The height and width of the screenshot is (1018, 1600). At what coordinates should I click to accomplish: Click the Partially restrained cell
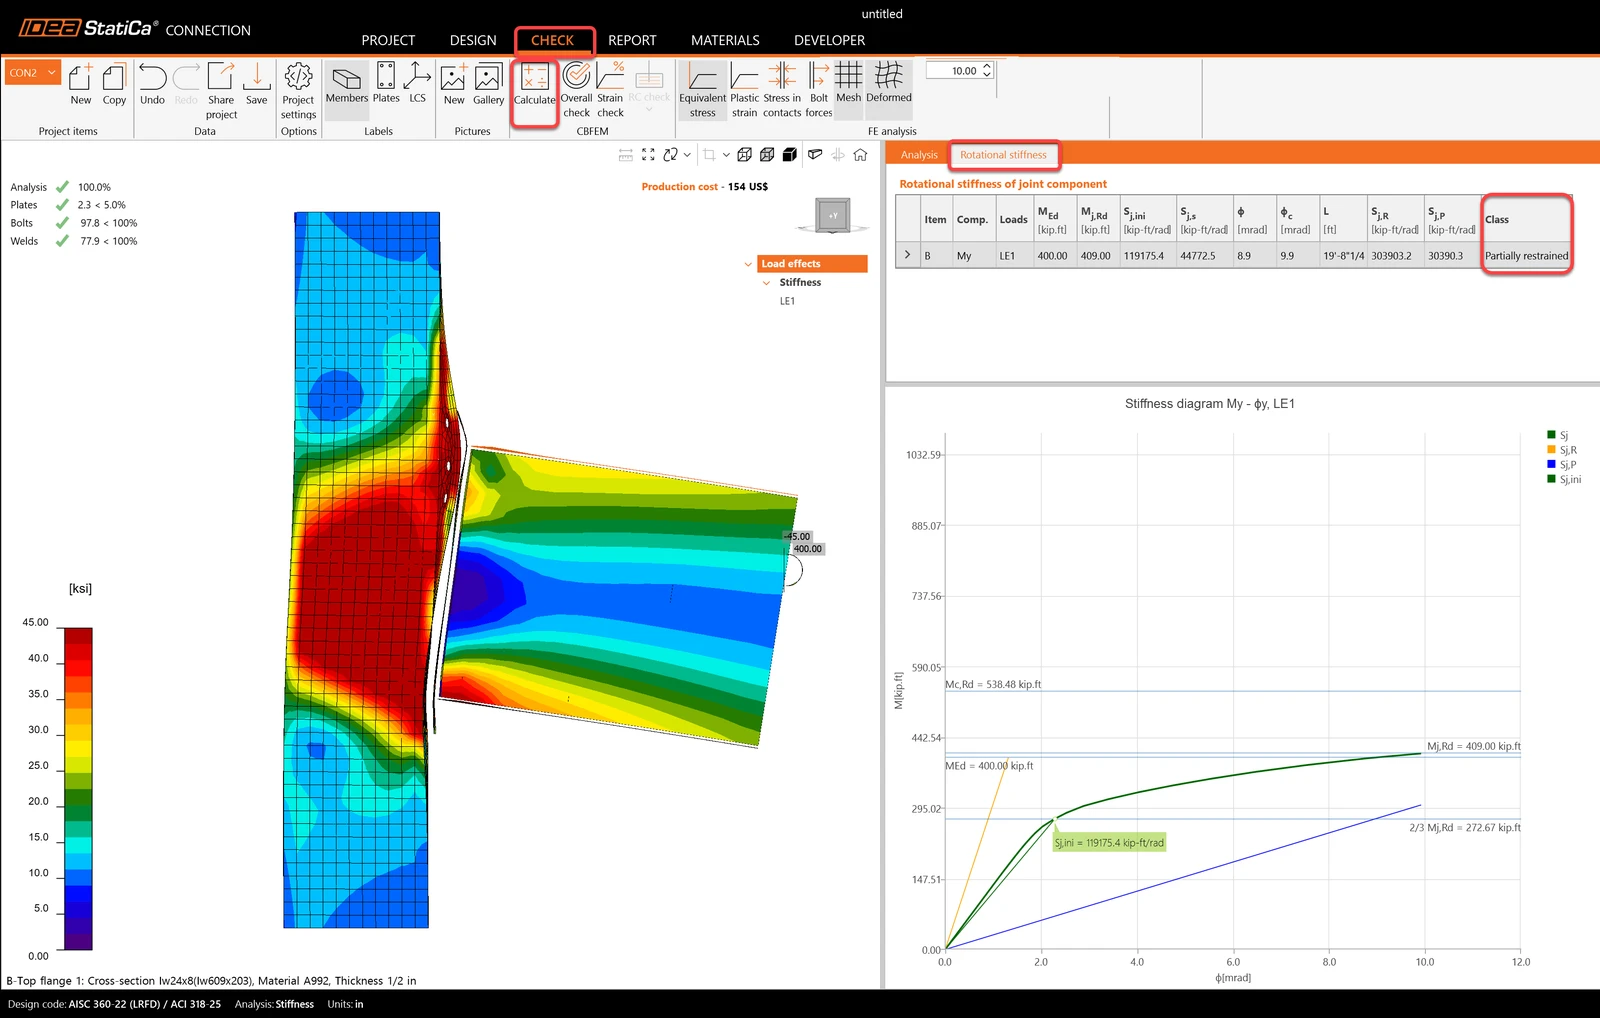1526,256
